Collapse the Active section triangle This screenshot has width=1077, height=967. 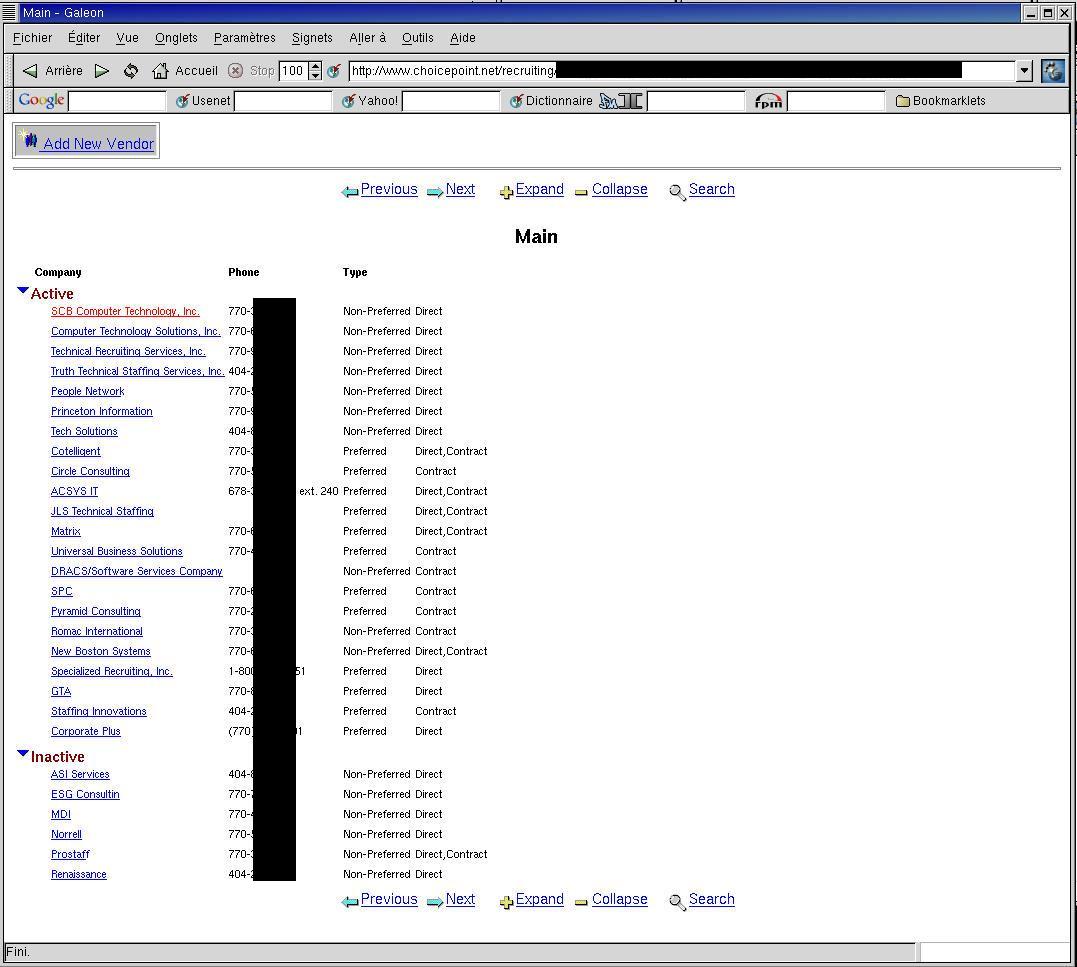click(23, 291)
